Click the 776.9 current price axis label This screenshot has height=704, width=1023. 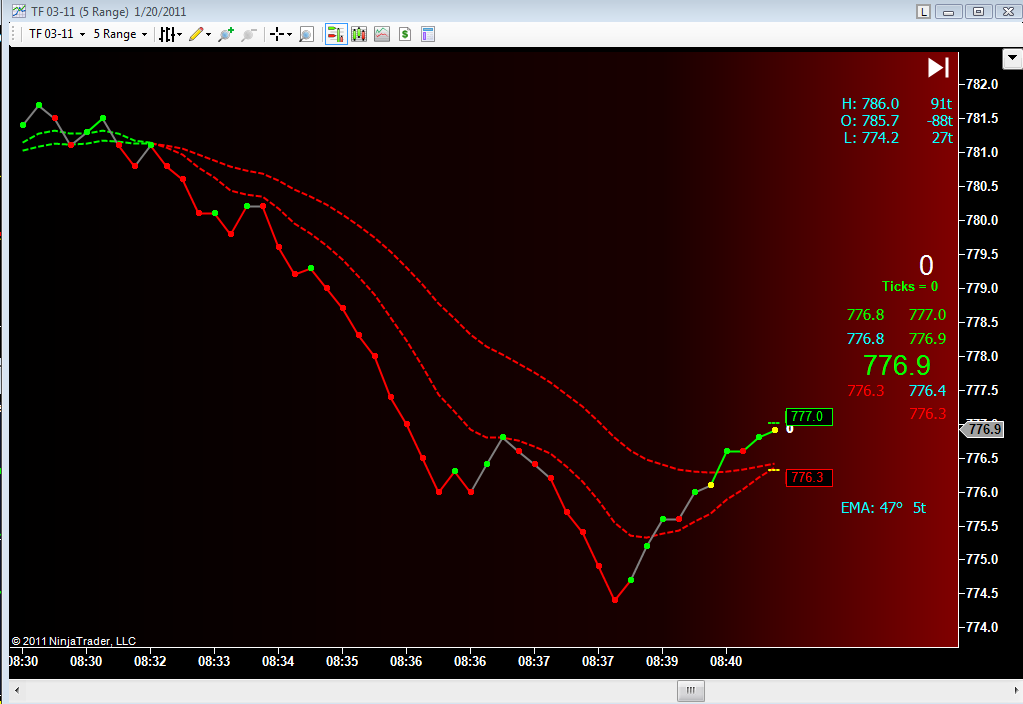pyautogui.click(x=981, y=429)
